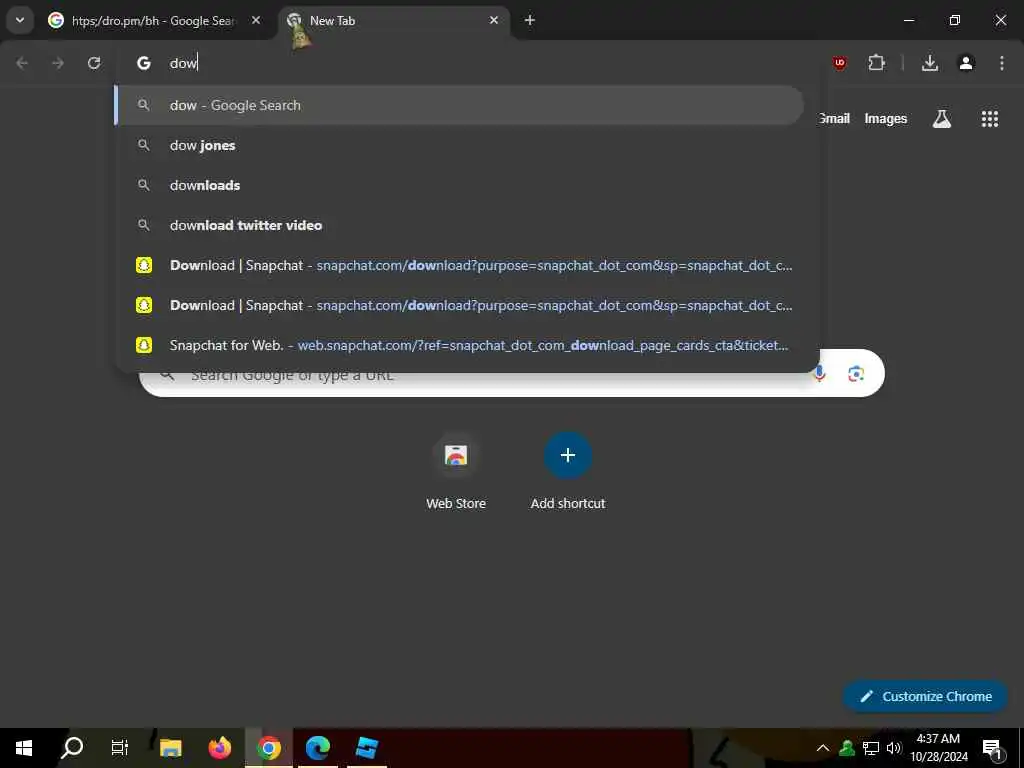Open Windows taskbar search
Screen dimensions: 1024x768
tap(72, 748)
